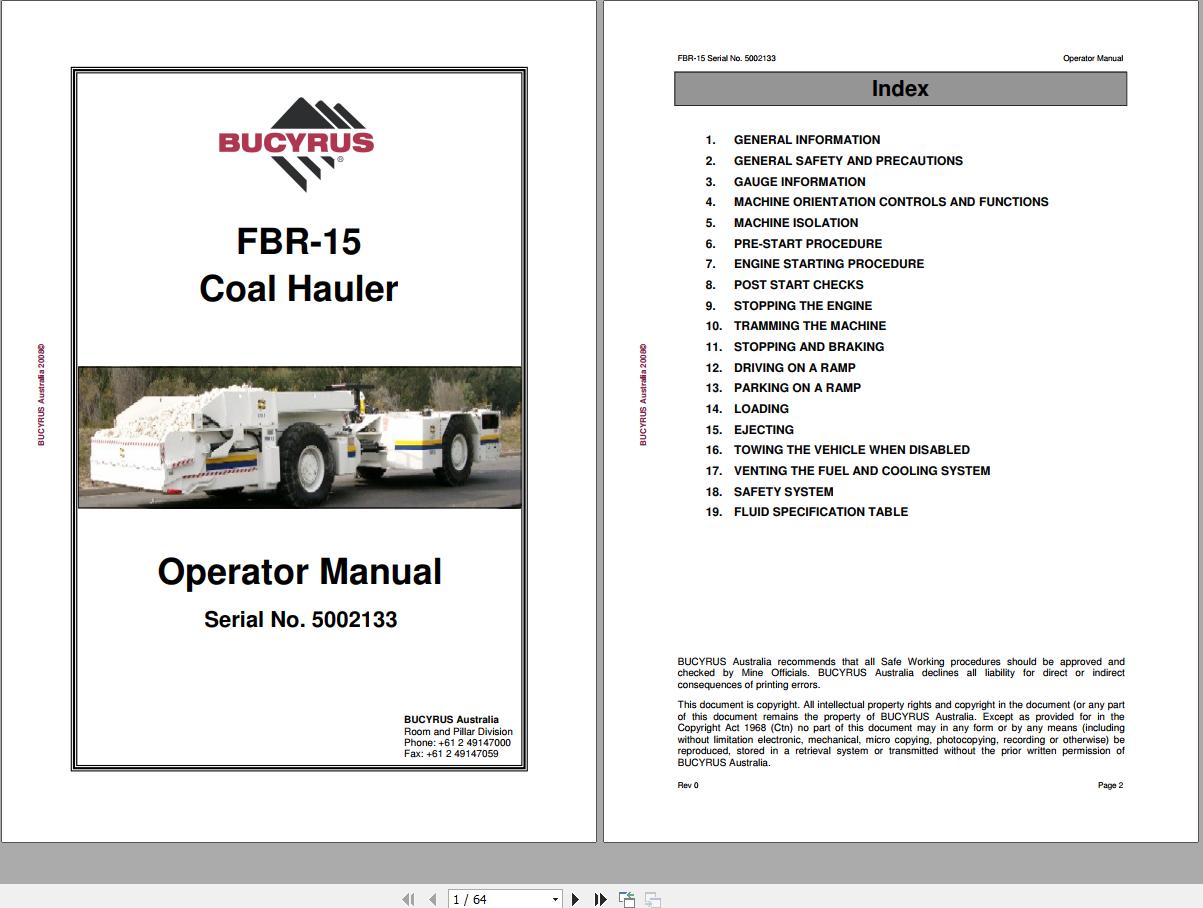The image size is (1203, 908).
Task: Click the go to previous view icon
Action: tap(627, 899)
